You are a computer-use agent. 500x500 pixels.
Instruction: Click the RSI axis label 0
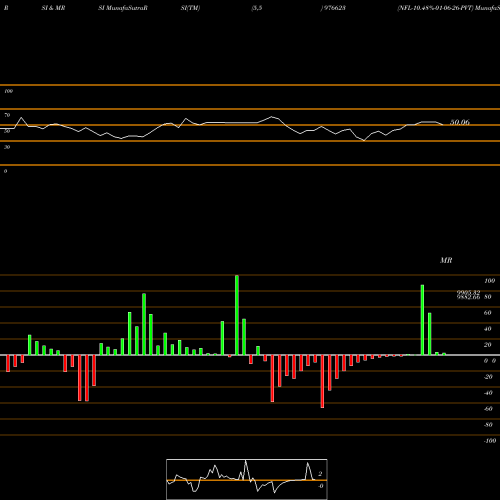[x=5, y=171]
